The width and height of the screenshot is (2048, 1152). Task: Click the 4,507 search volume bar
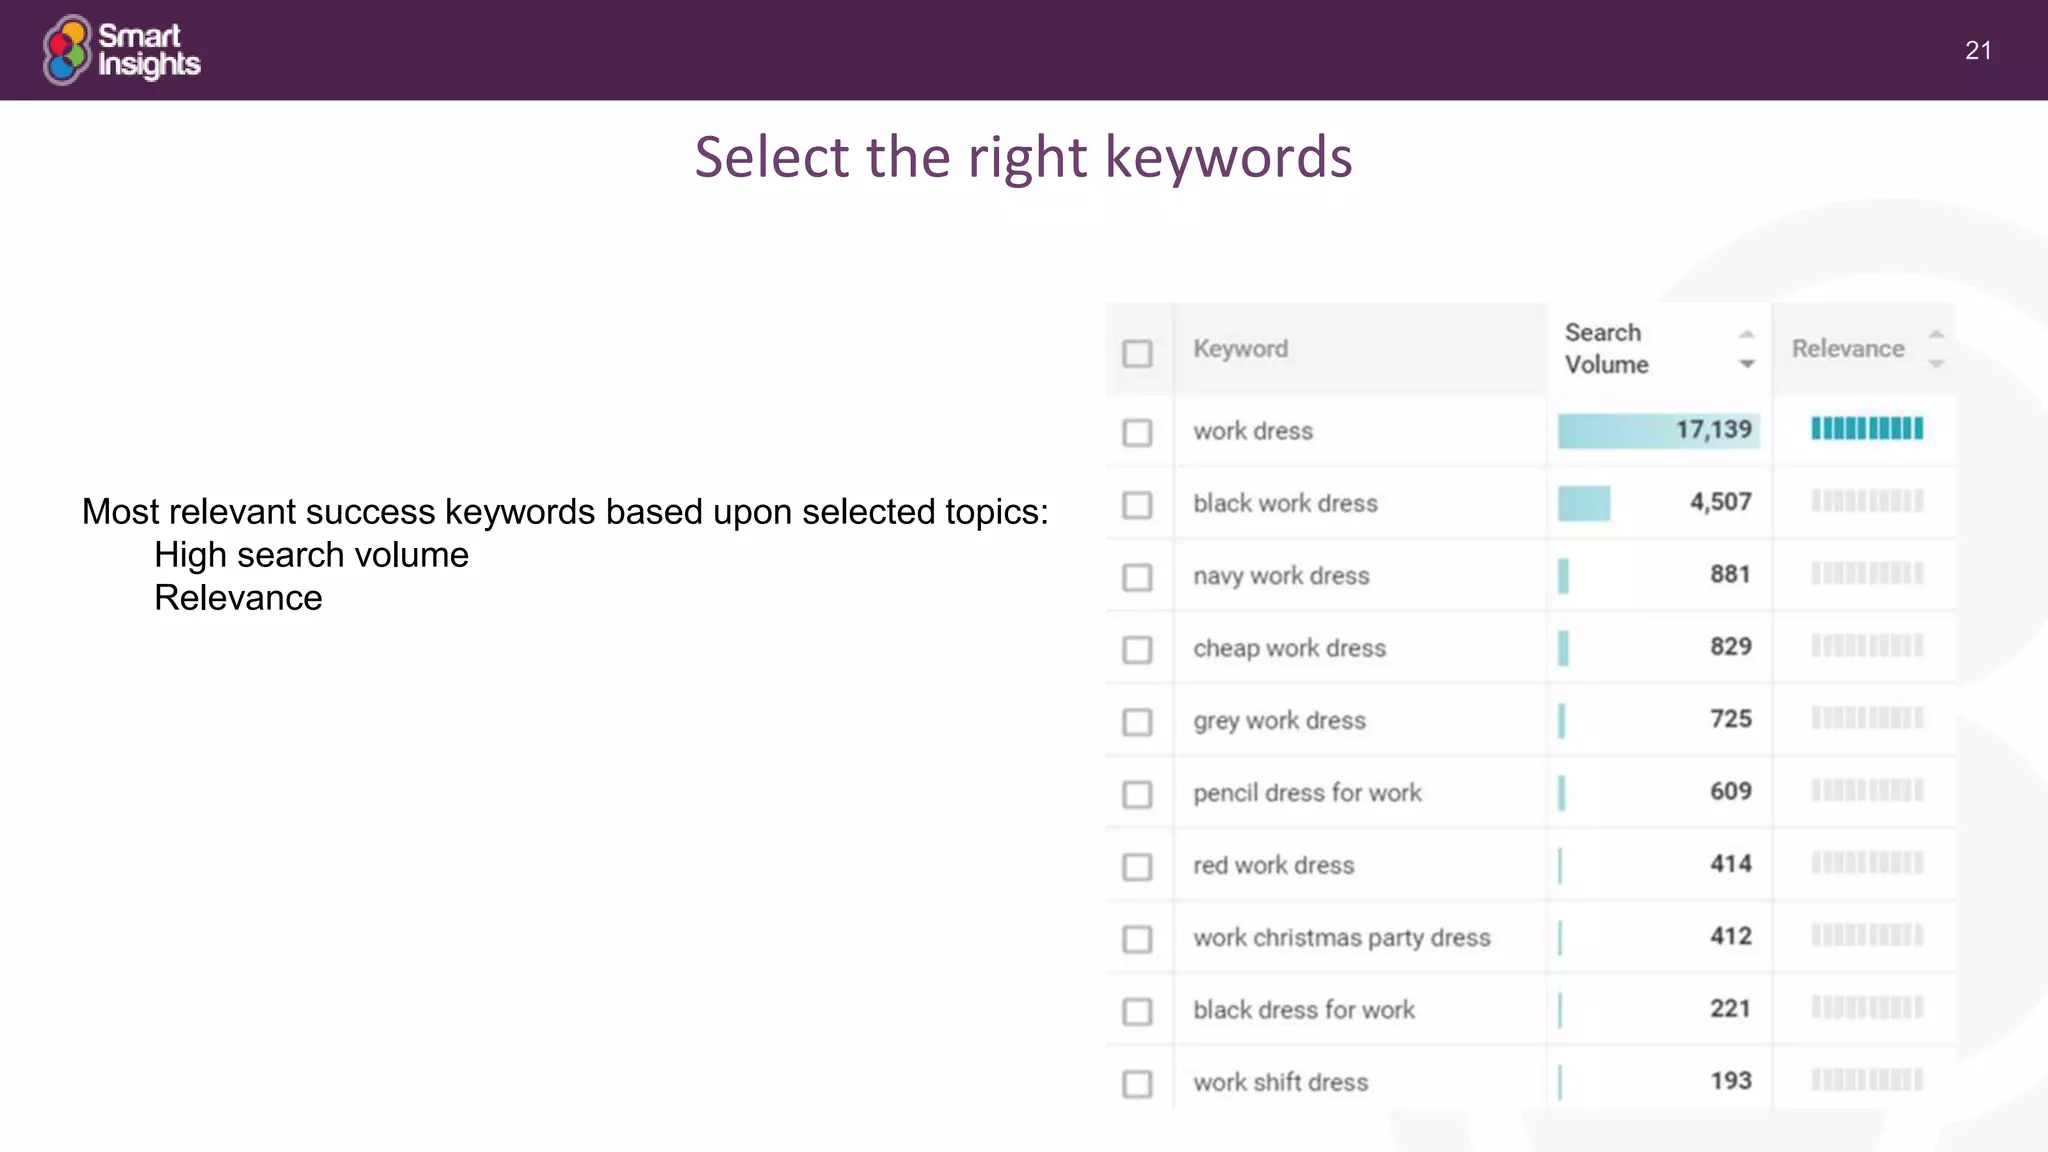click(1584, 503)
